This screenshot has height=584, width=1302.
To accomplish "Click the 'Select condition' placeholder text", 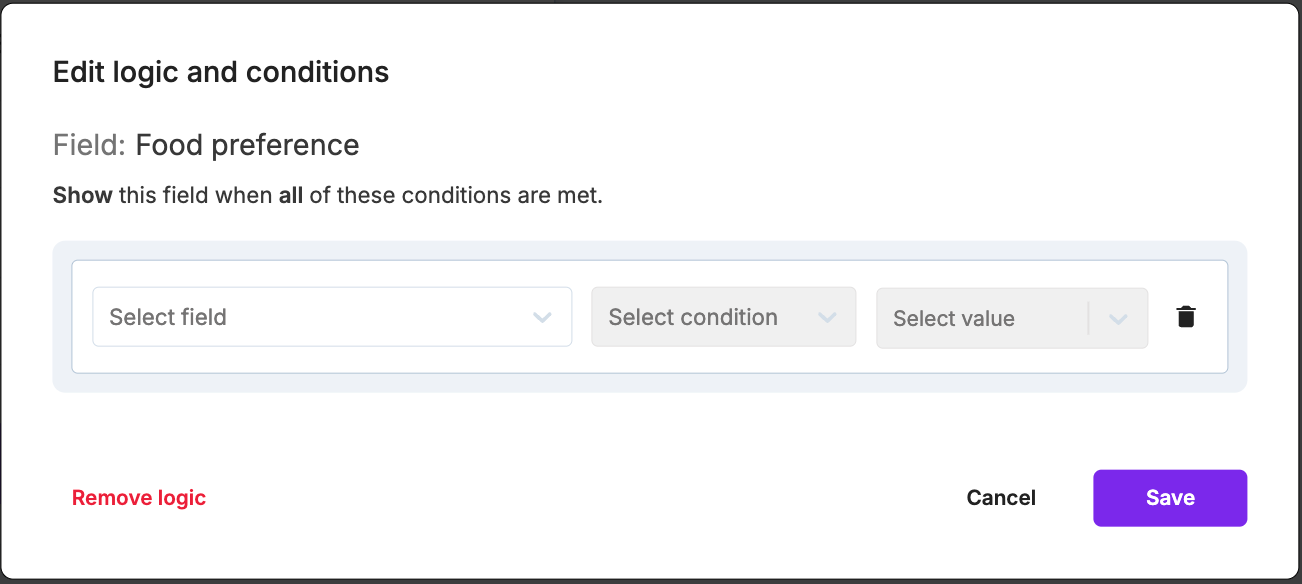I will (693, 317).
